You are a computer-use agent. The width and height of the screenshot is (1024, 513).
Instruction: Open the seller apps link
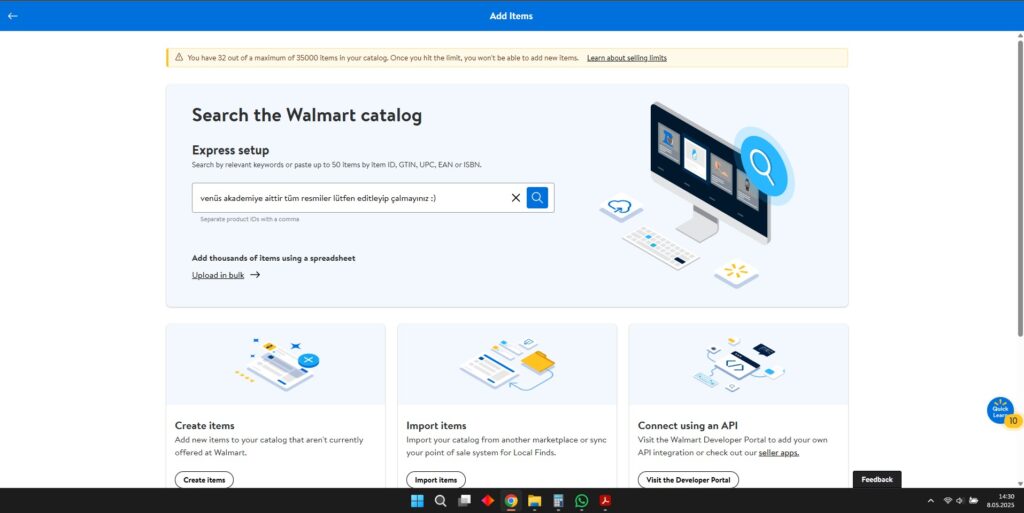[778, 452]
